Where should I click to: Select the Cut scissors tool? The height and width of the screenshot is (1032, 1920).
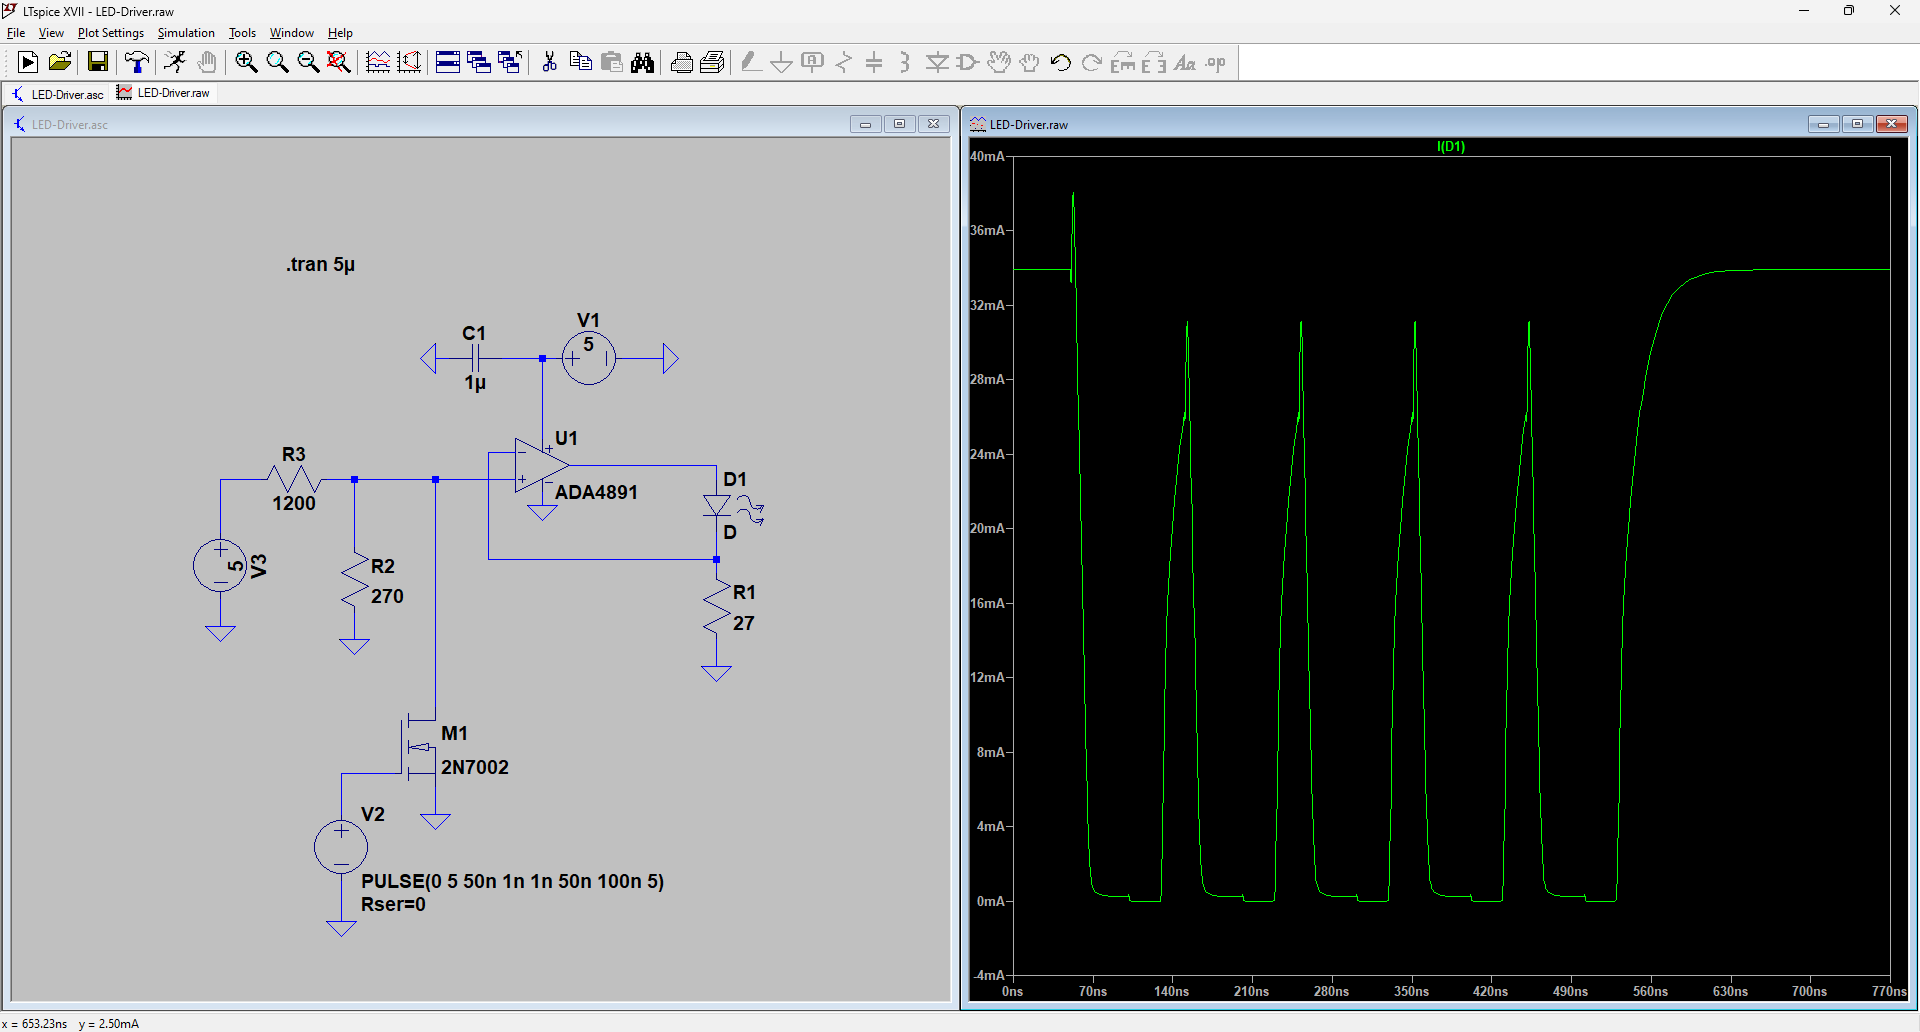pos(549,62)
